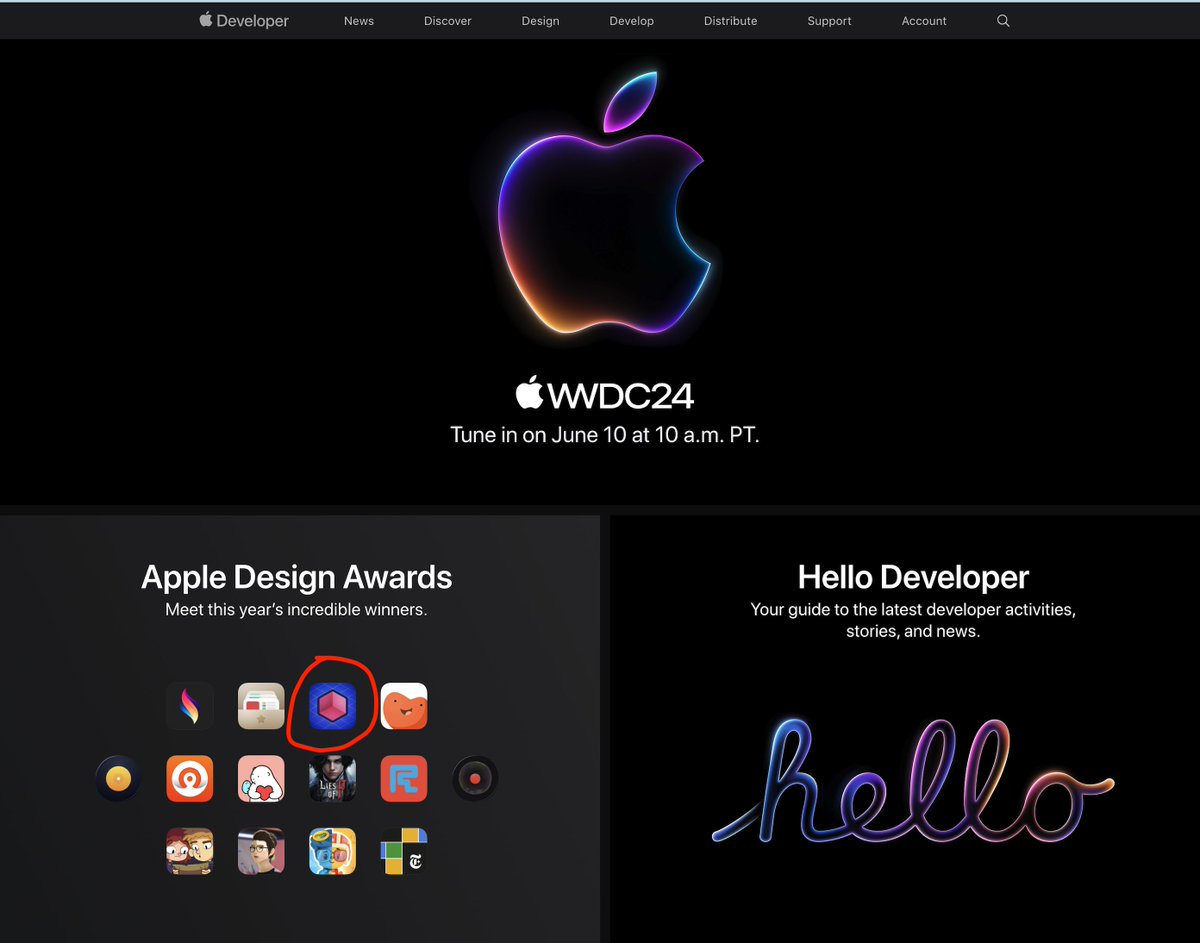1200x943 pixels.
Task: Open the Develop menu
Action: [x=632, y=21]
